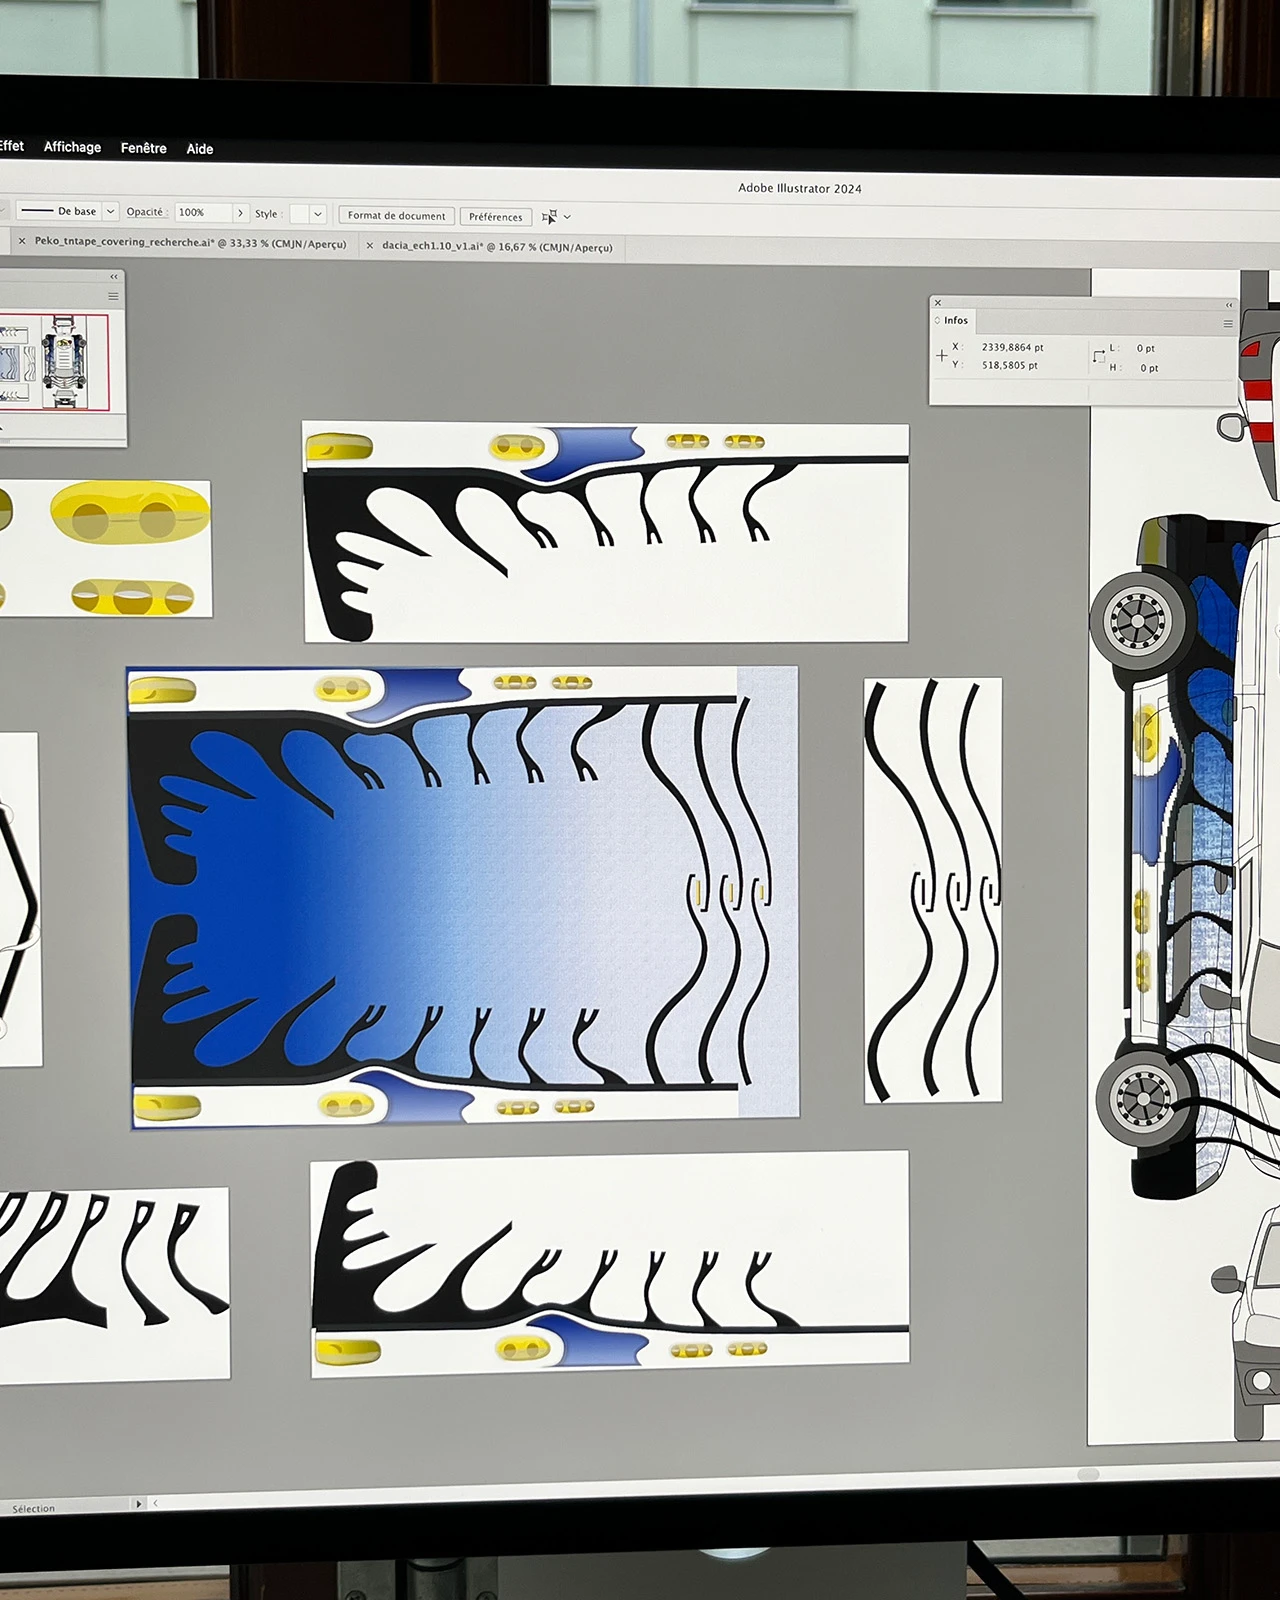Open the Navigator panel menu
1280x1600 pixels.
(113, 296)
